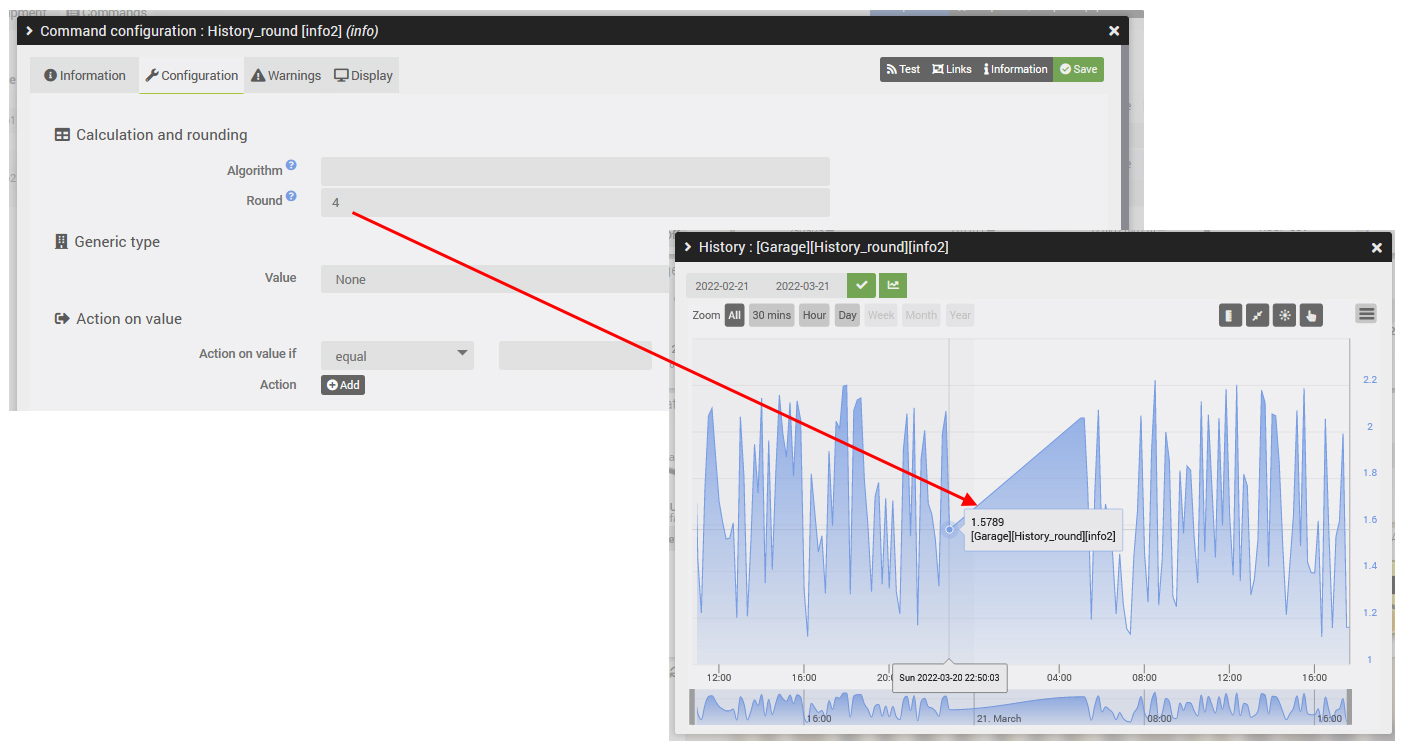The width and height of the screenshot is (1404, 752).
Task: Set zoom to Day
Action: [x=848, y=315]
